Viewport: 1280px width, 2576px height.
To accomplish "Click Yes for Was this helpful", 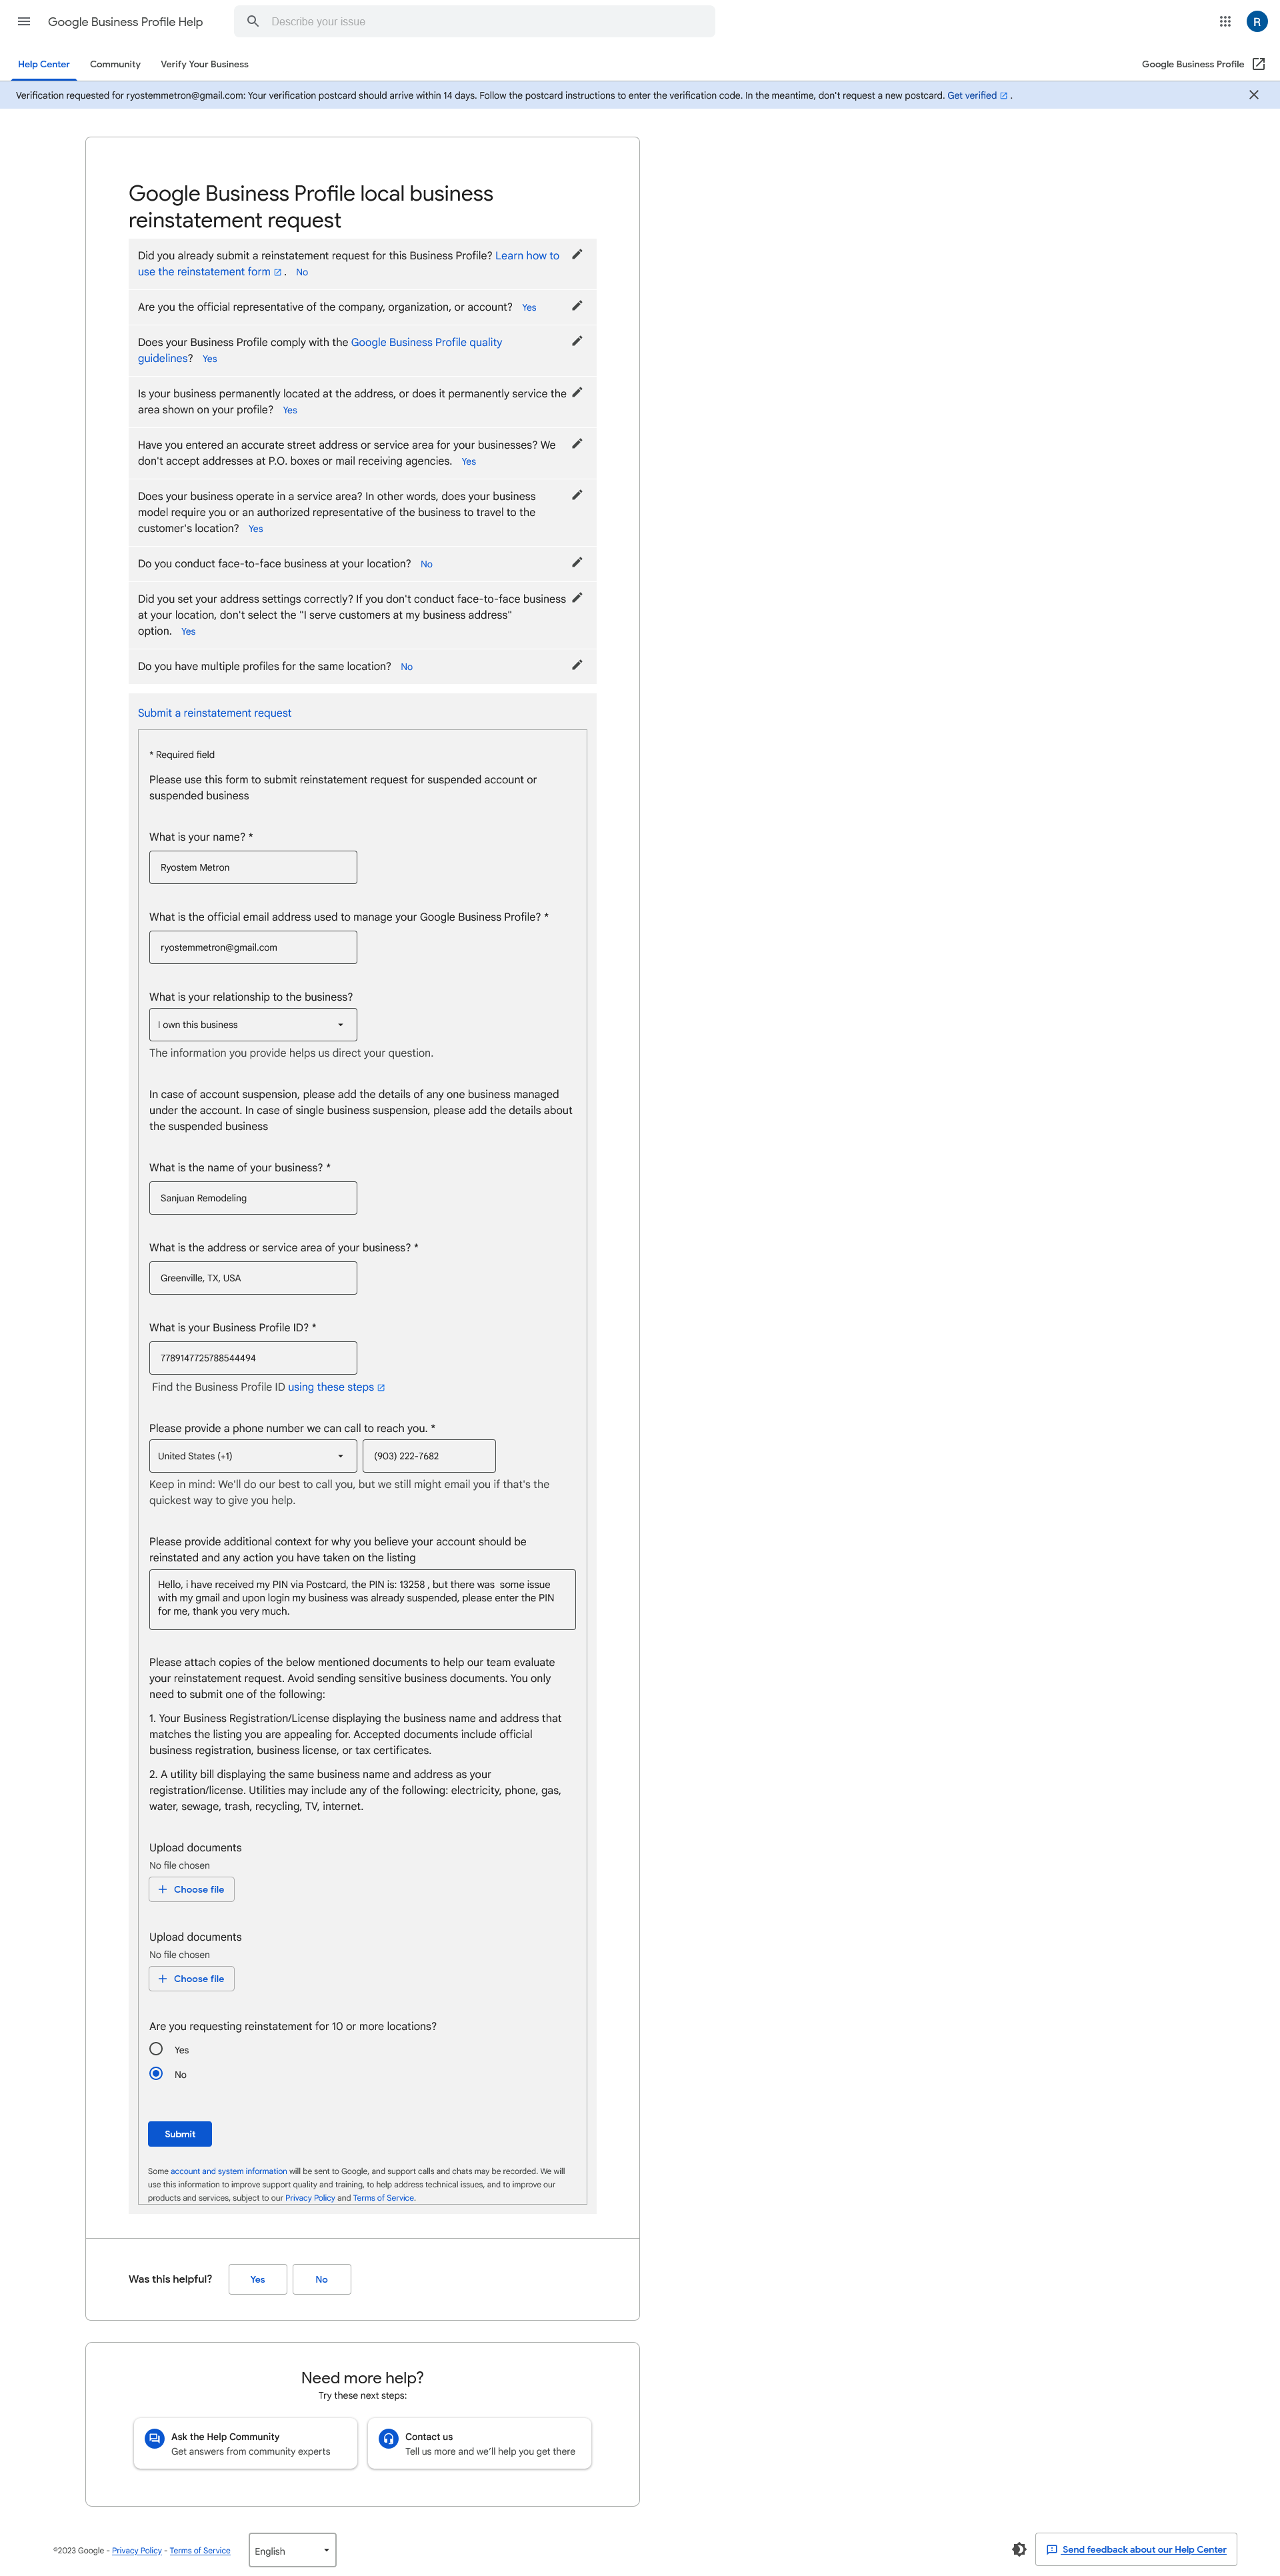I will (x=258, y=2279).
